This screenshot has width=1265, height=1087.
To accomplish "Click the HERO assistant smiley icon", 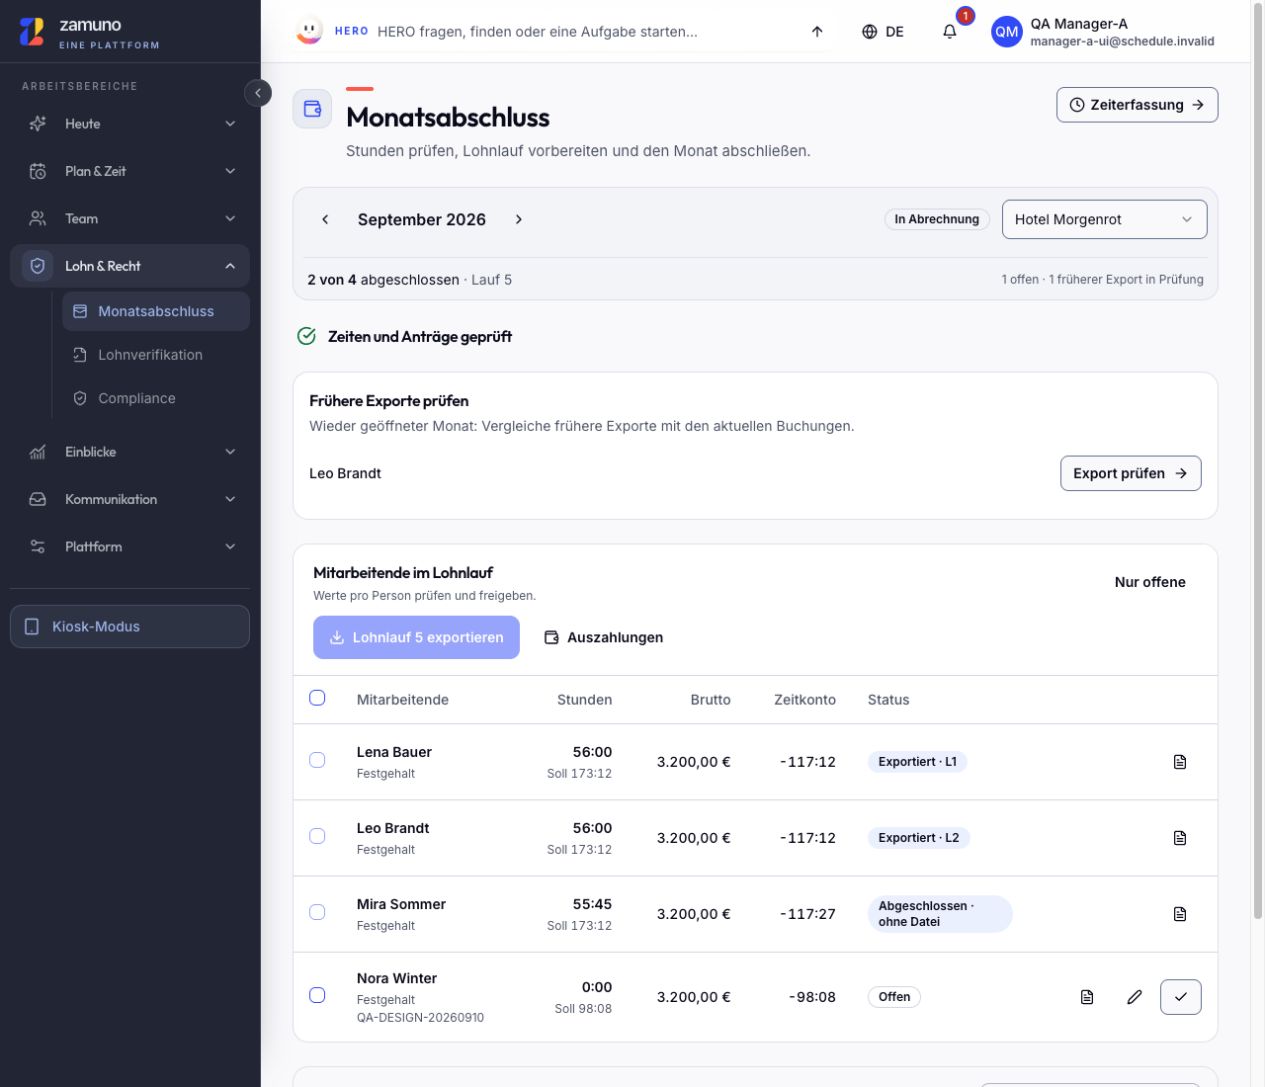I will (310, 31).
